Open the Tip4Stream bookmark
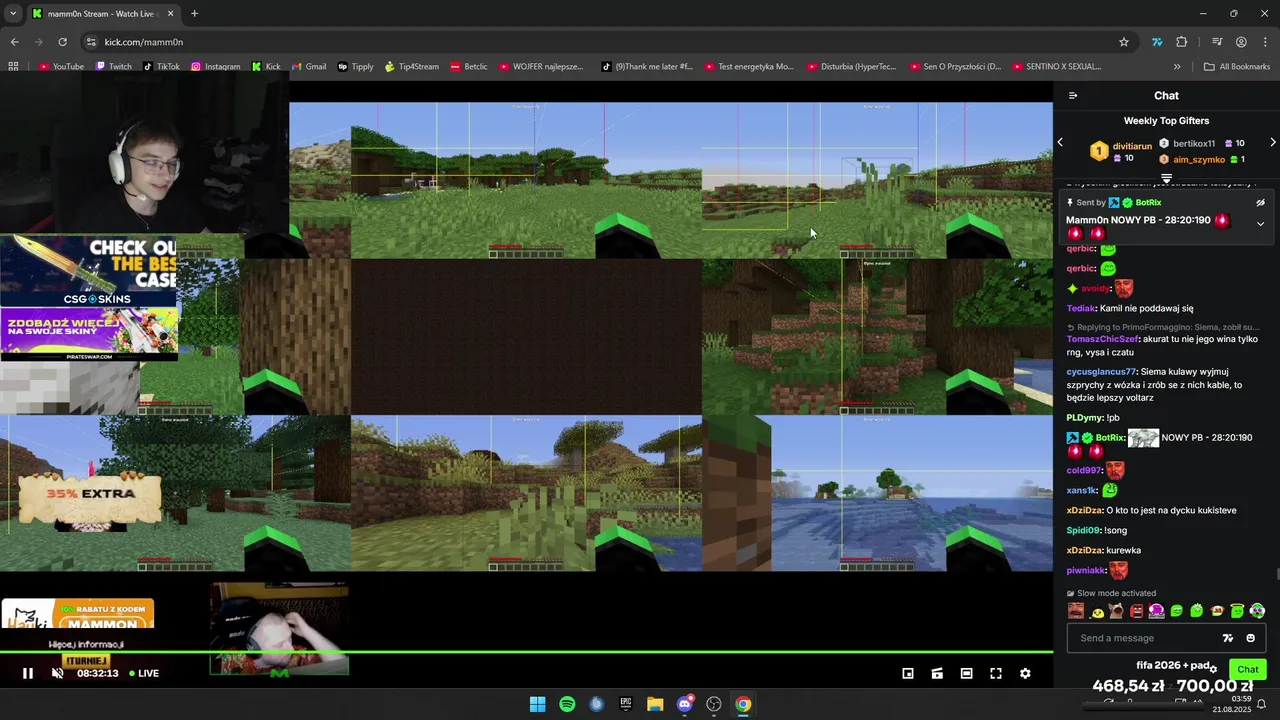This screenshot has width=1280, height=720. (411, 67)
